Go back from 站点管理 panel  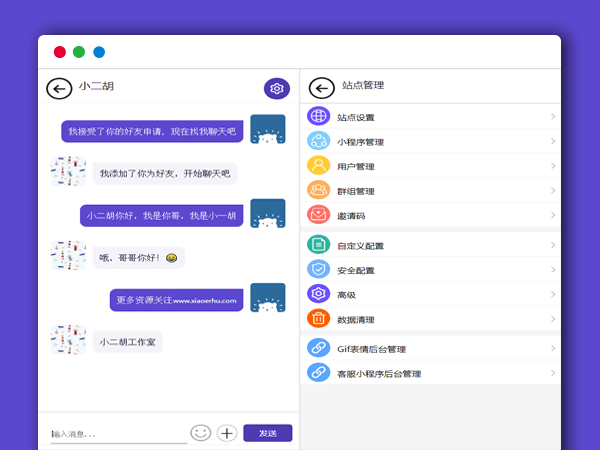(x=322, y=87)
